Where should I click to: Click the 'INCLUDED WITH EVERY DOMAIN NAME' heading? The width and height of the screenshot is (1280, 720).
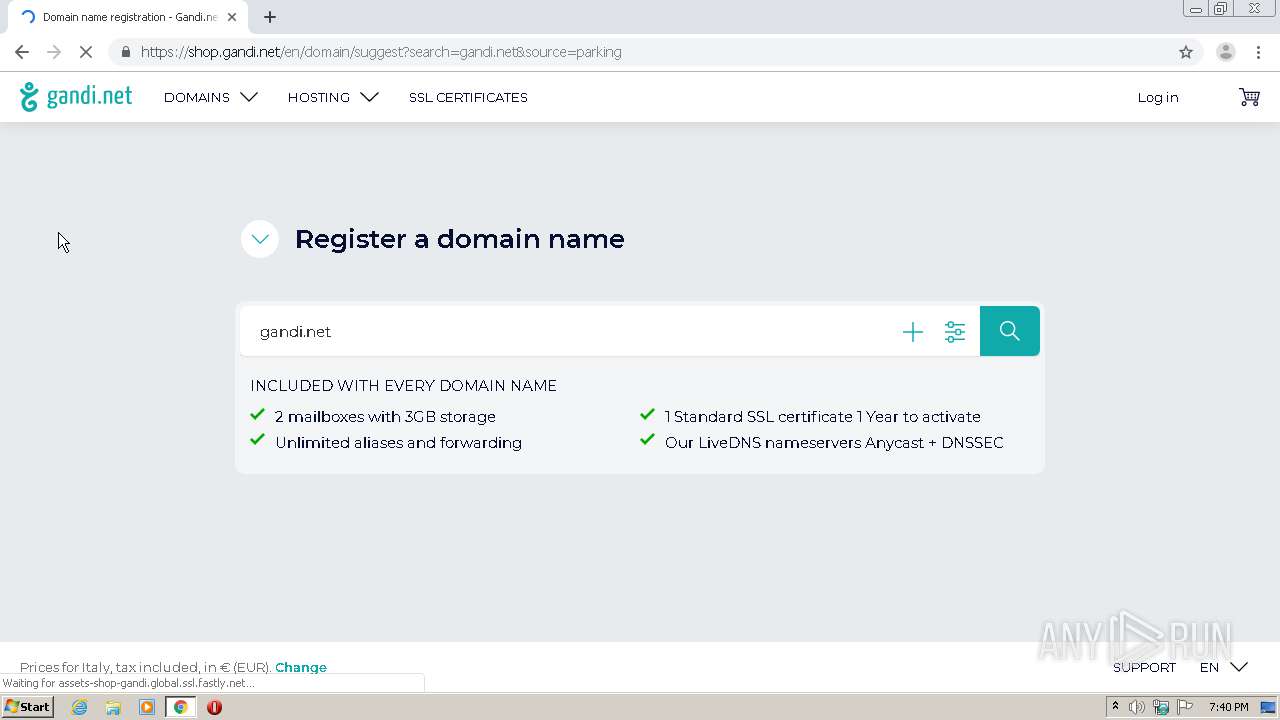coord(404,386)
